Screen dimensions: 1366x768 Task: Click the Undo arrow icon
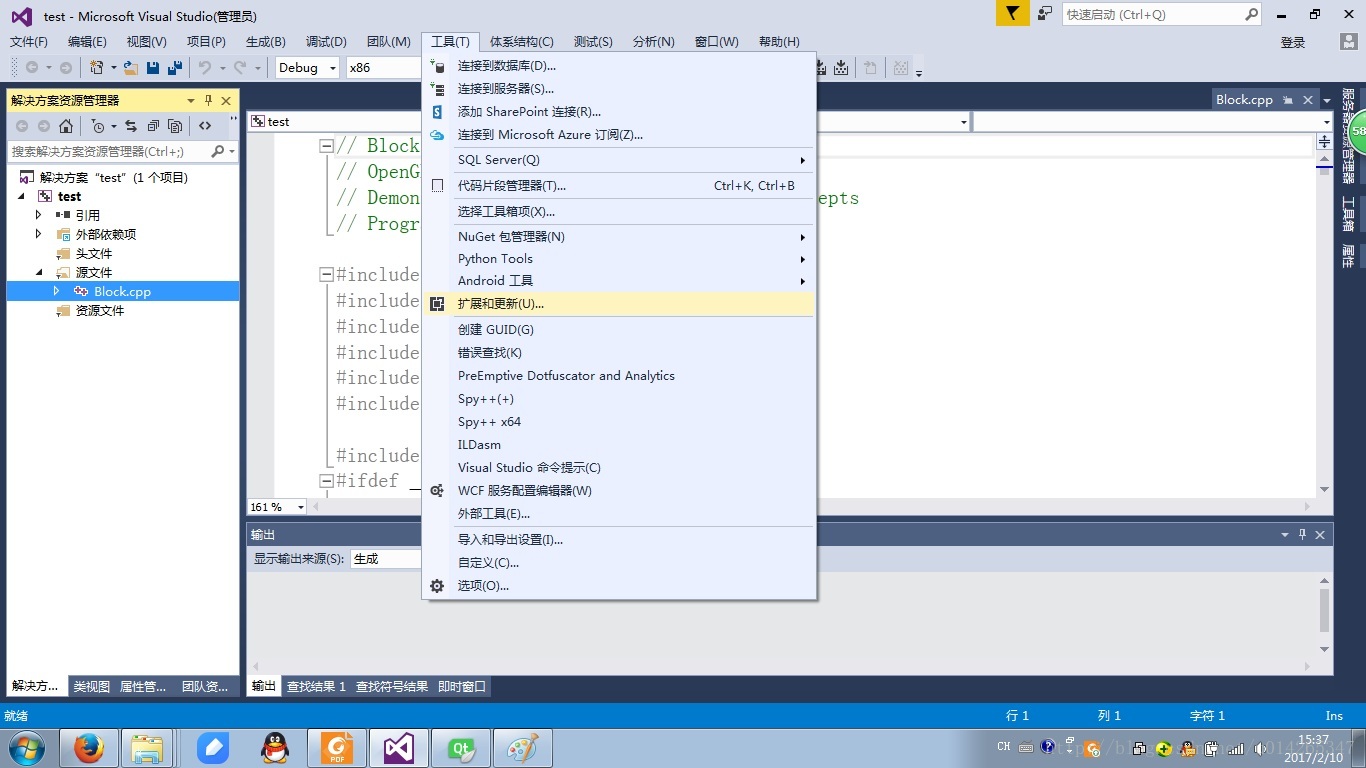tap(205, 68)
